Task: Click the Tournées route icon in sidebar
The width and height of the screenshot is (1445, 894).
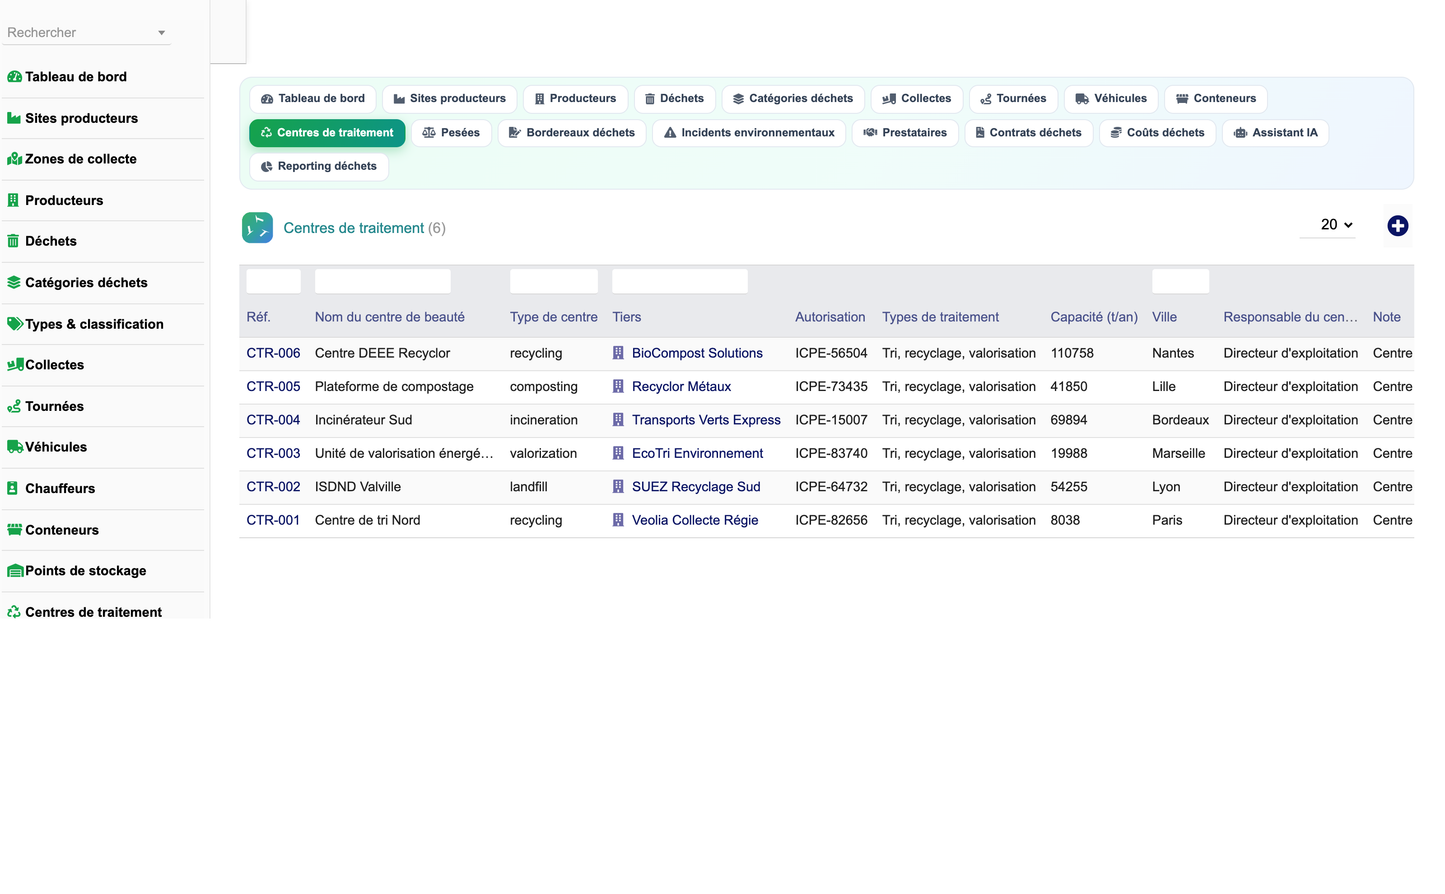Action: [x=14, y=406]
